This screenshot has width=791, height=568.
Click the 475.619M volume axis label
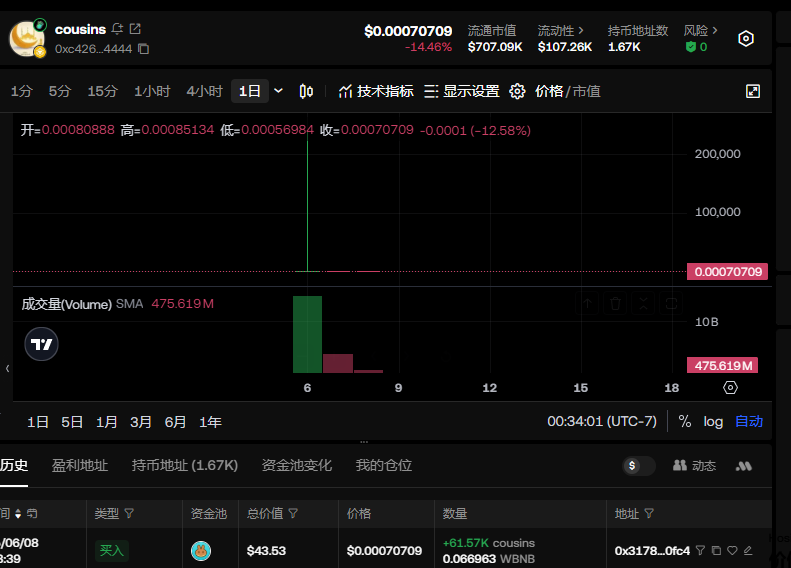(x=722, y=366)
